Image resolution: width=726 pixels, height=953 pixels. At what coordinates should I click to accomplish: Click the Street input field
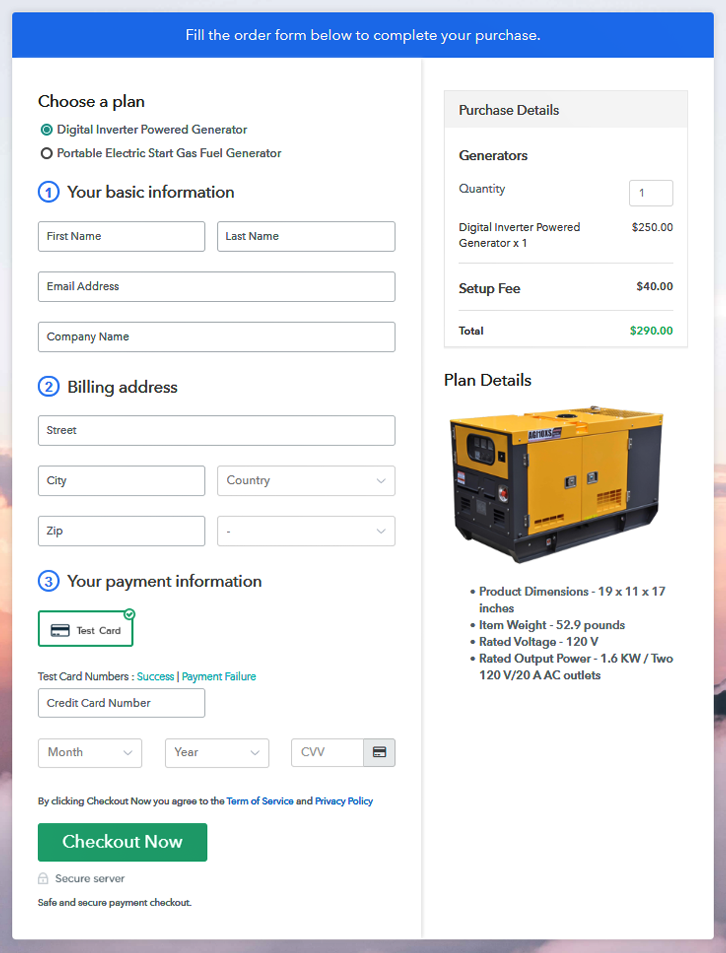click(x=216, y=430)
